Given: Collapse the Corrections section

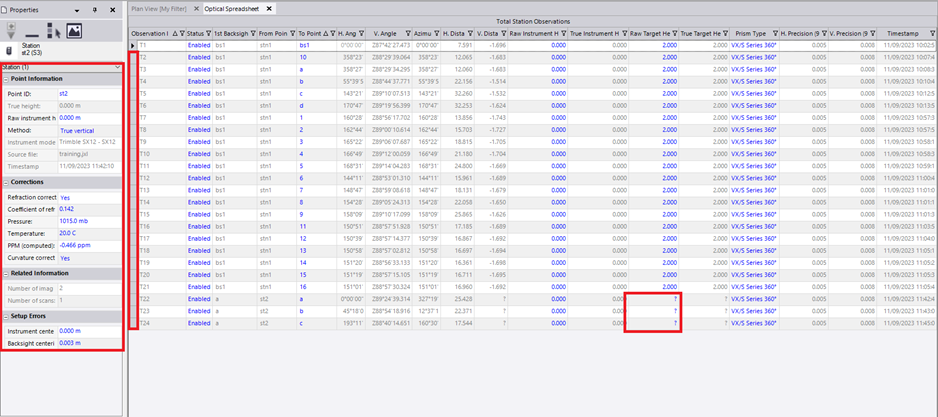Looking at the screenshot, I should (6, 182).
